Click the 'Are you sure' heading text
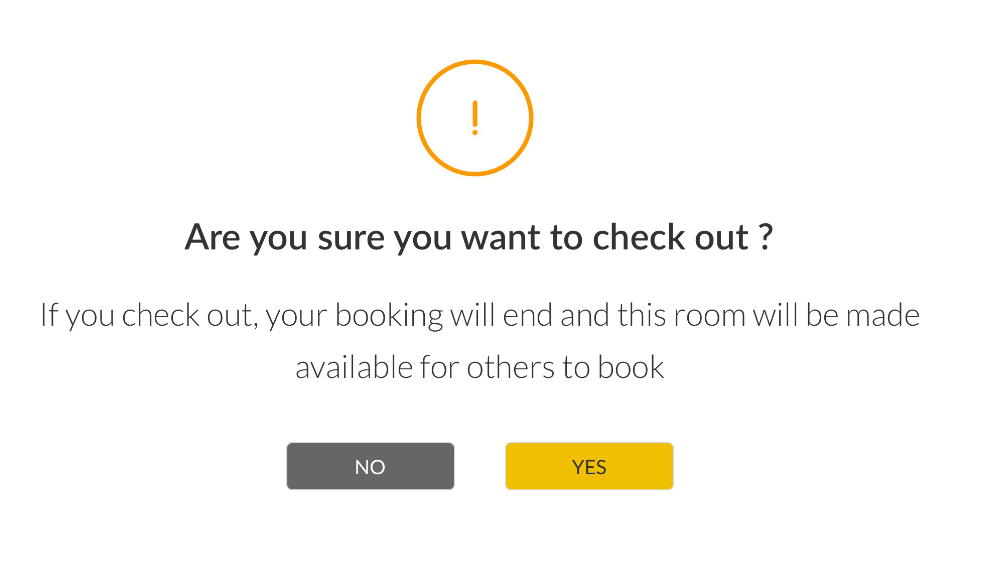Viewport: 1000px width, 569px height. click(x=478, y=237)
